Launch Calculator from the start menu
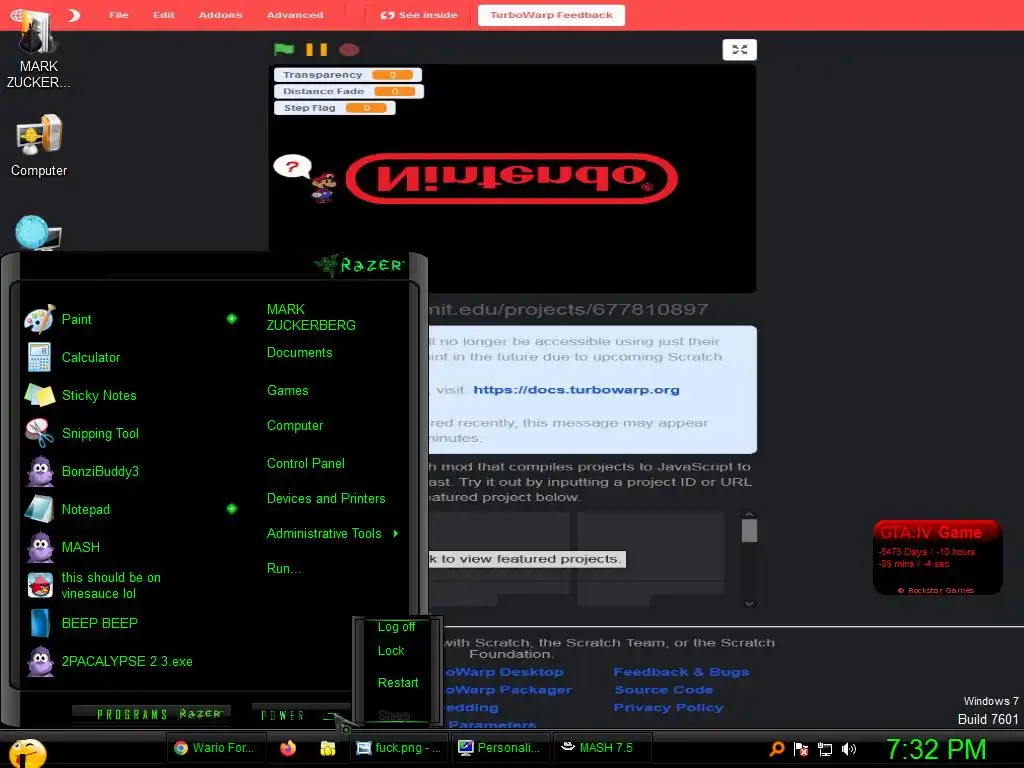1024x768 pixels. (72, 357)
